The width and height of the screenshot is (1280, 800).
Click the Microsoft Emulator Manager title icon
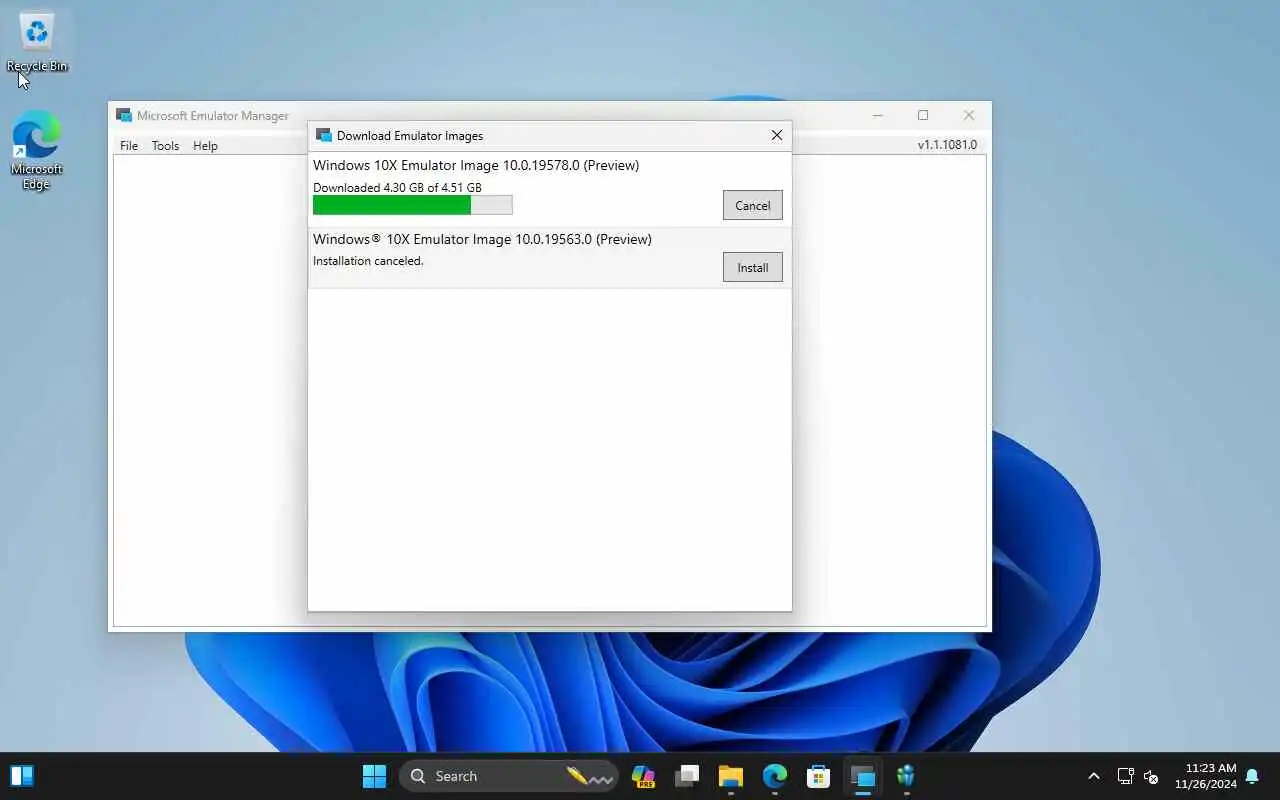[x=124, y=115]
